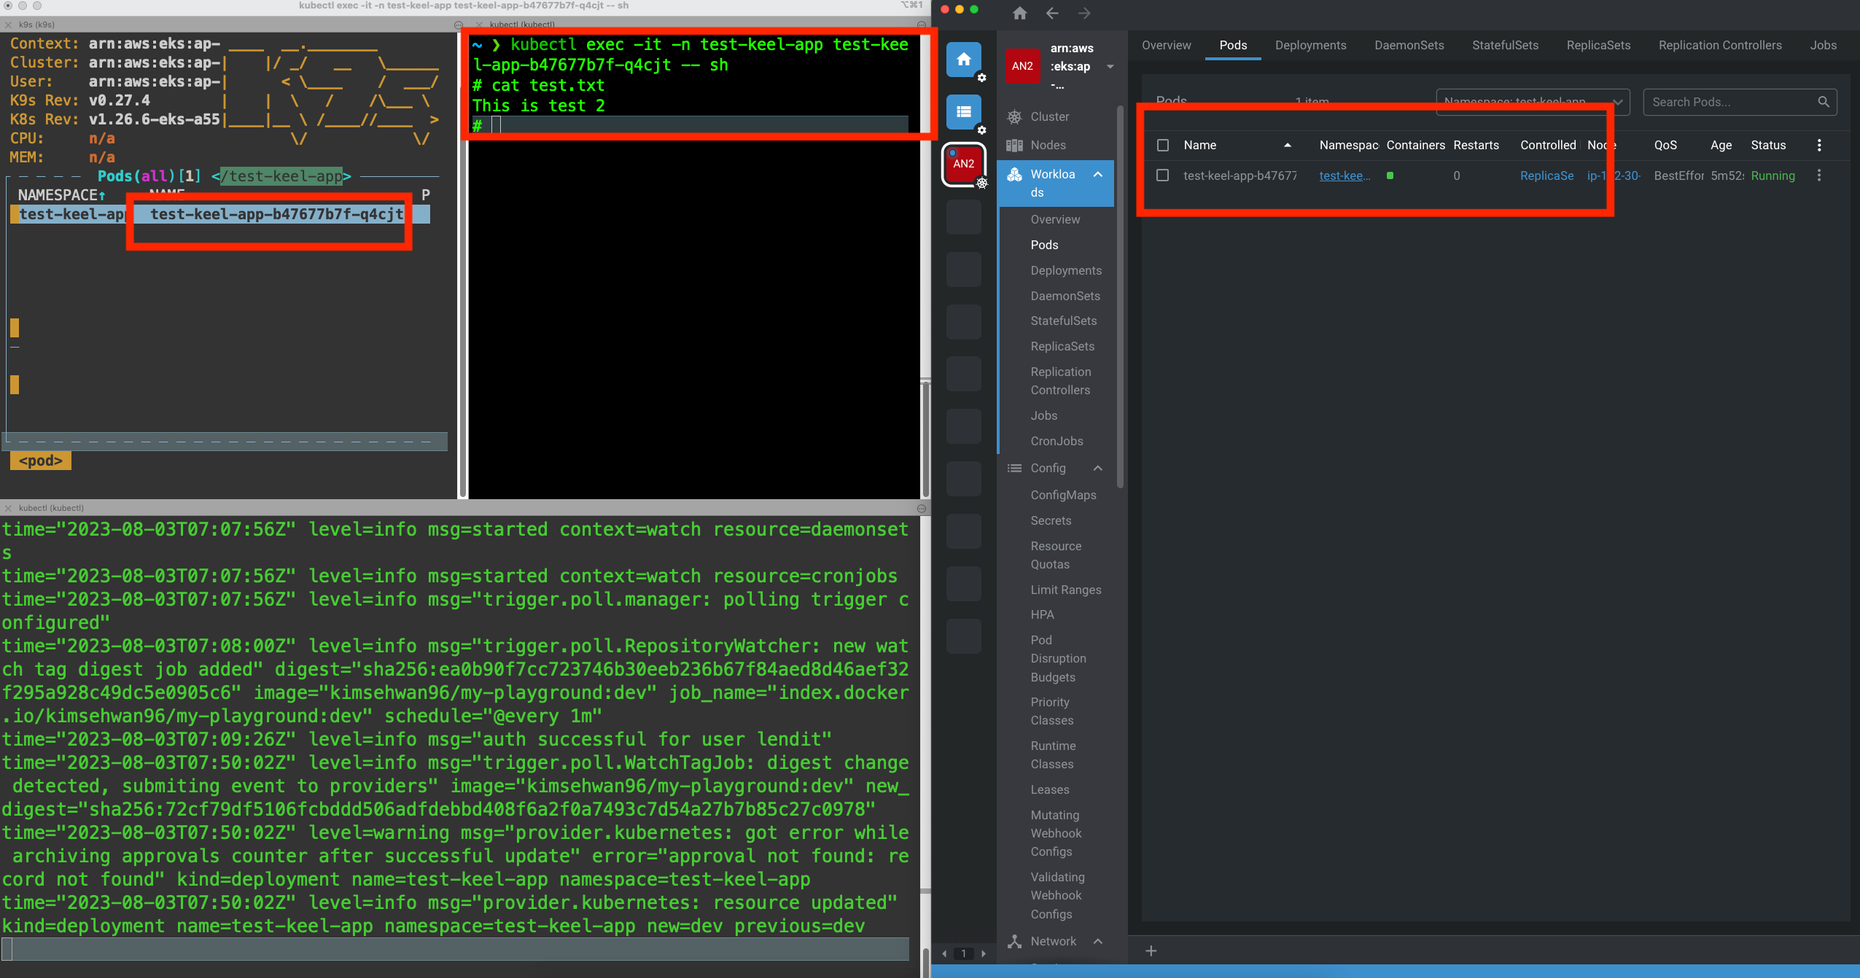Sort pods by Status column header
This screenshot has height=978, width=1860.
[x=1768, y=145]
